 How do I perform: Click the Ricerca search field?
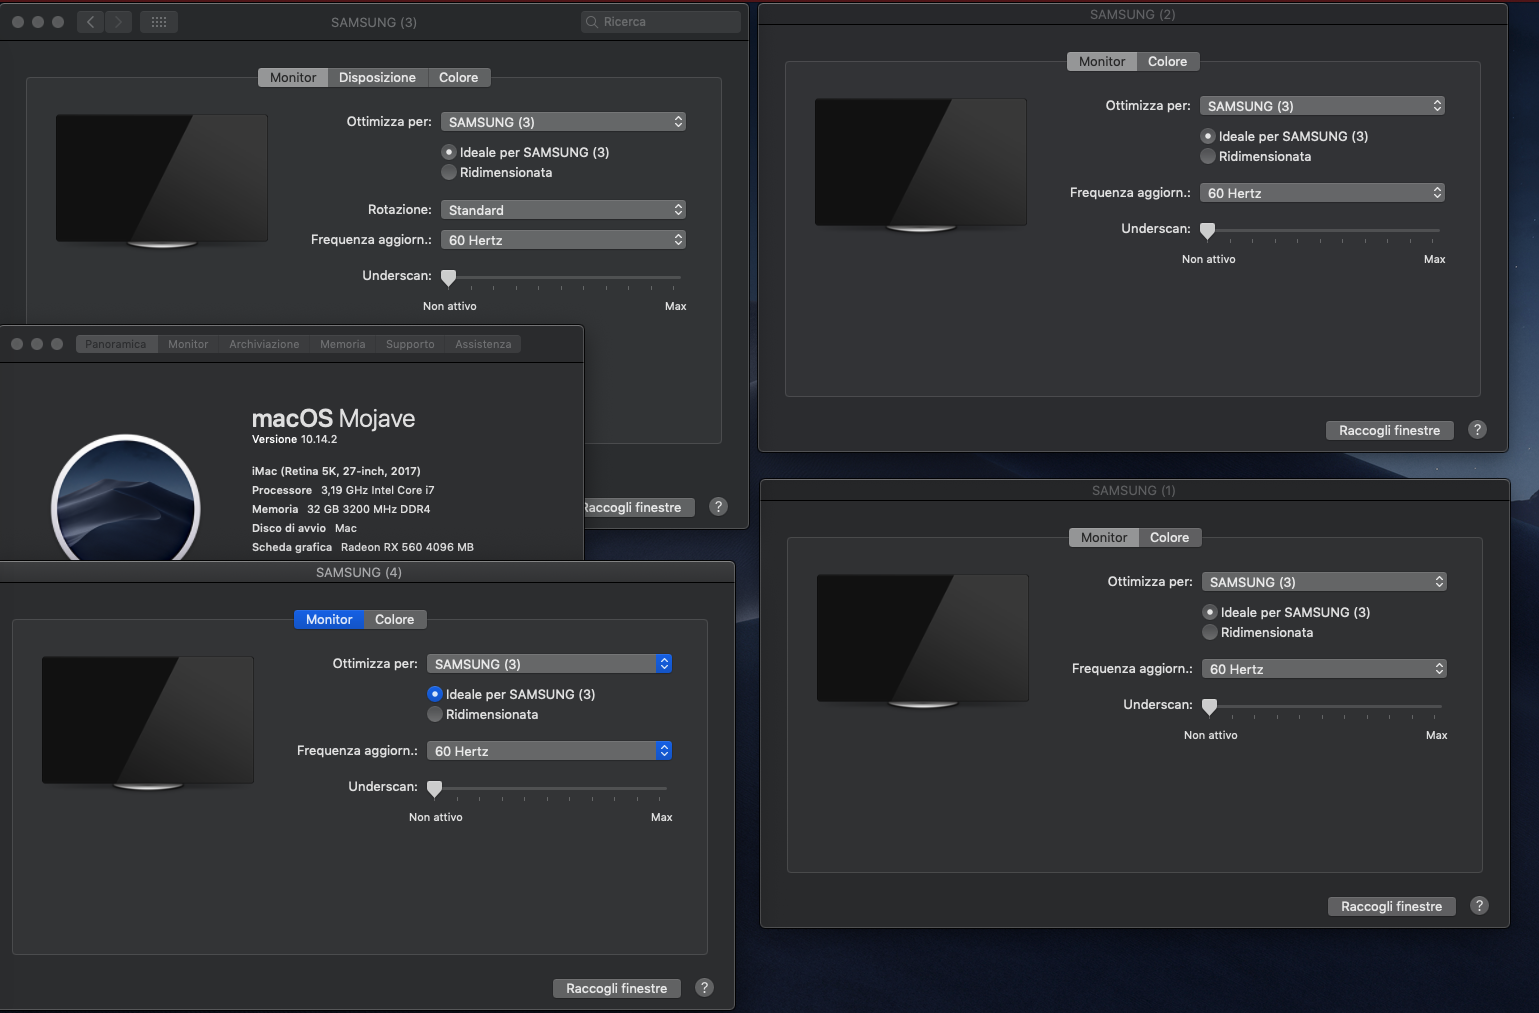(x=661, y=22)
